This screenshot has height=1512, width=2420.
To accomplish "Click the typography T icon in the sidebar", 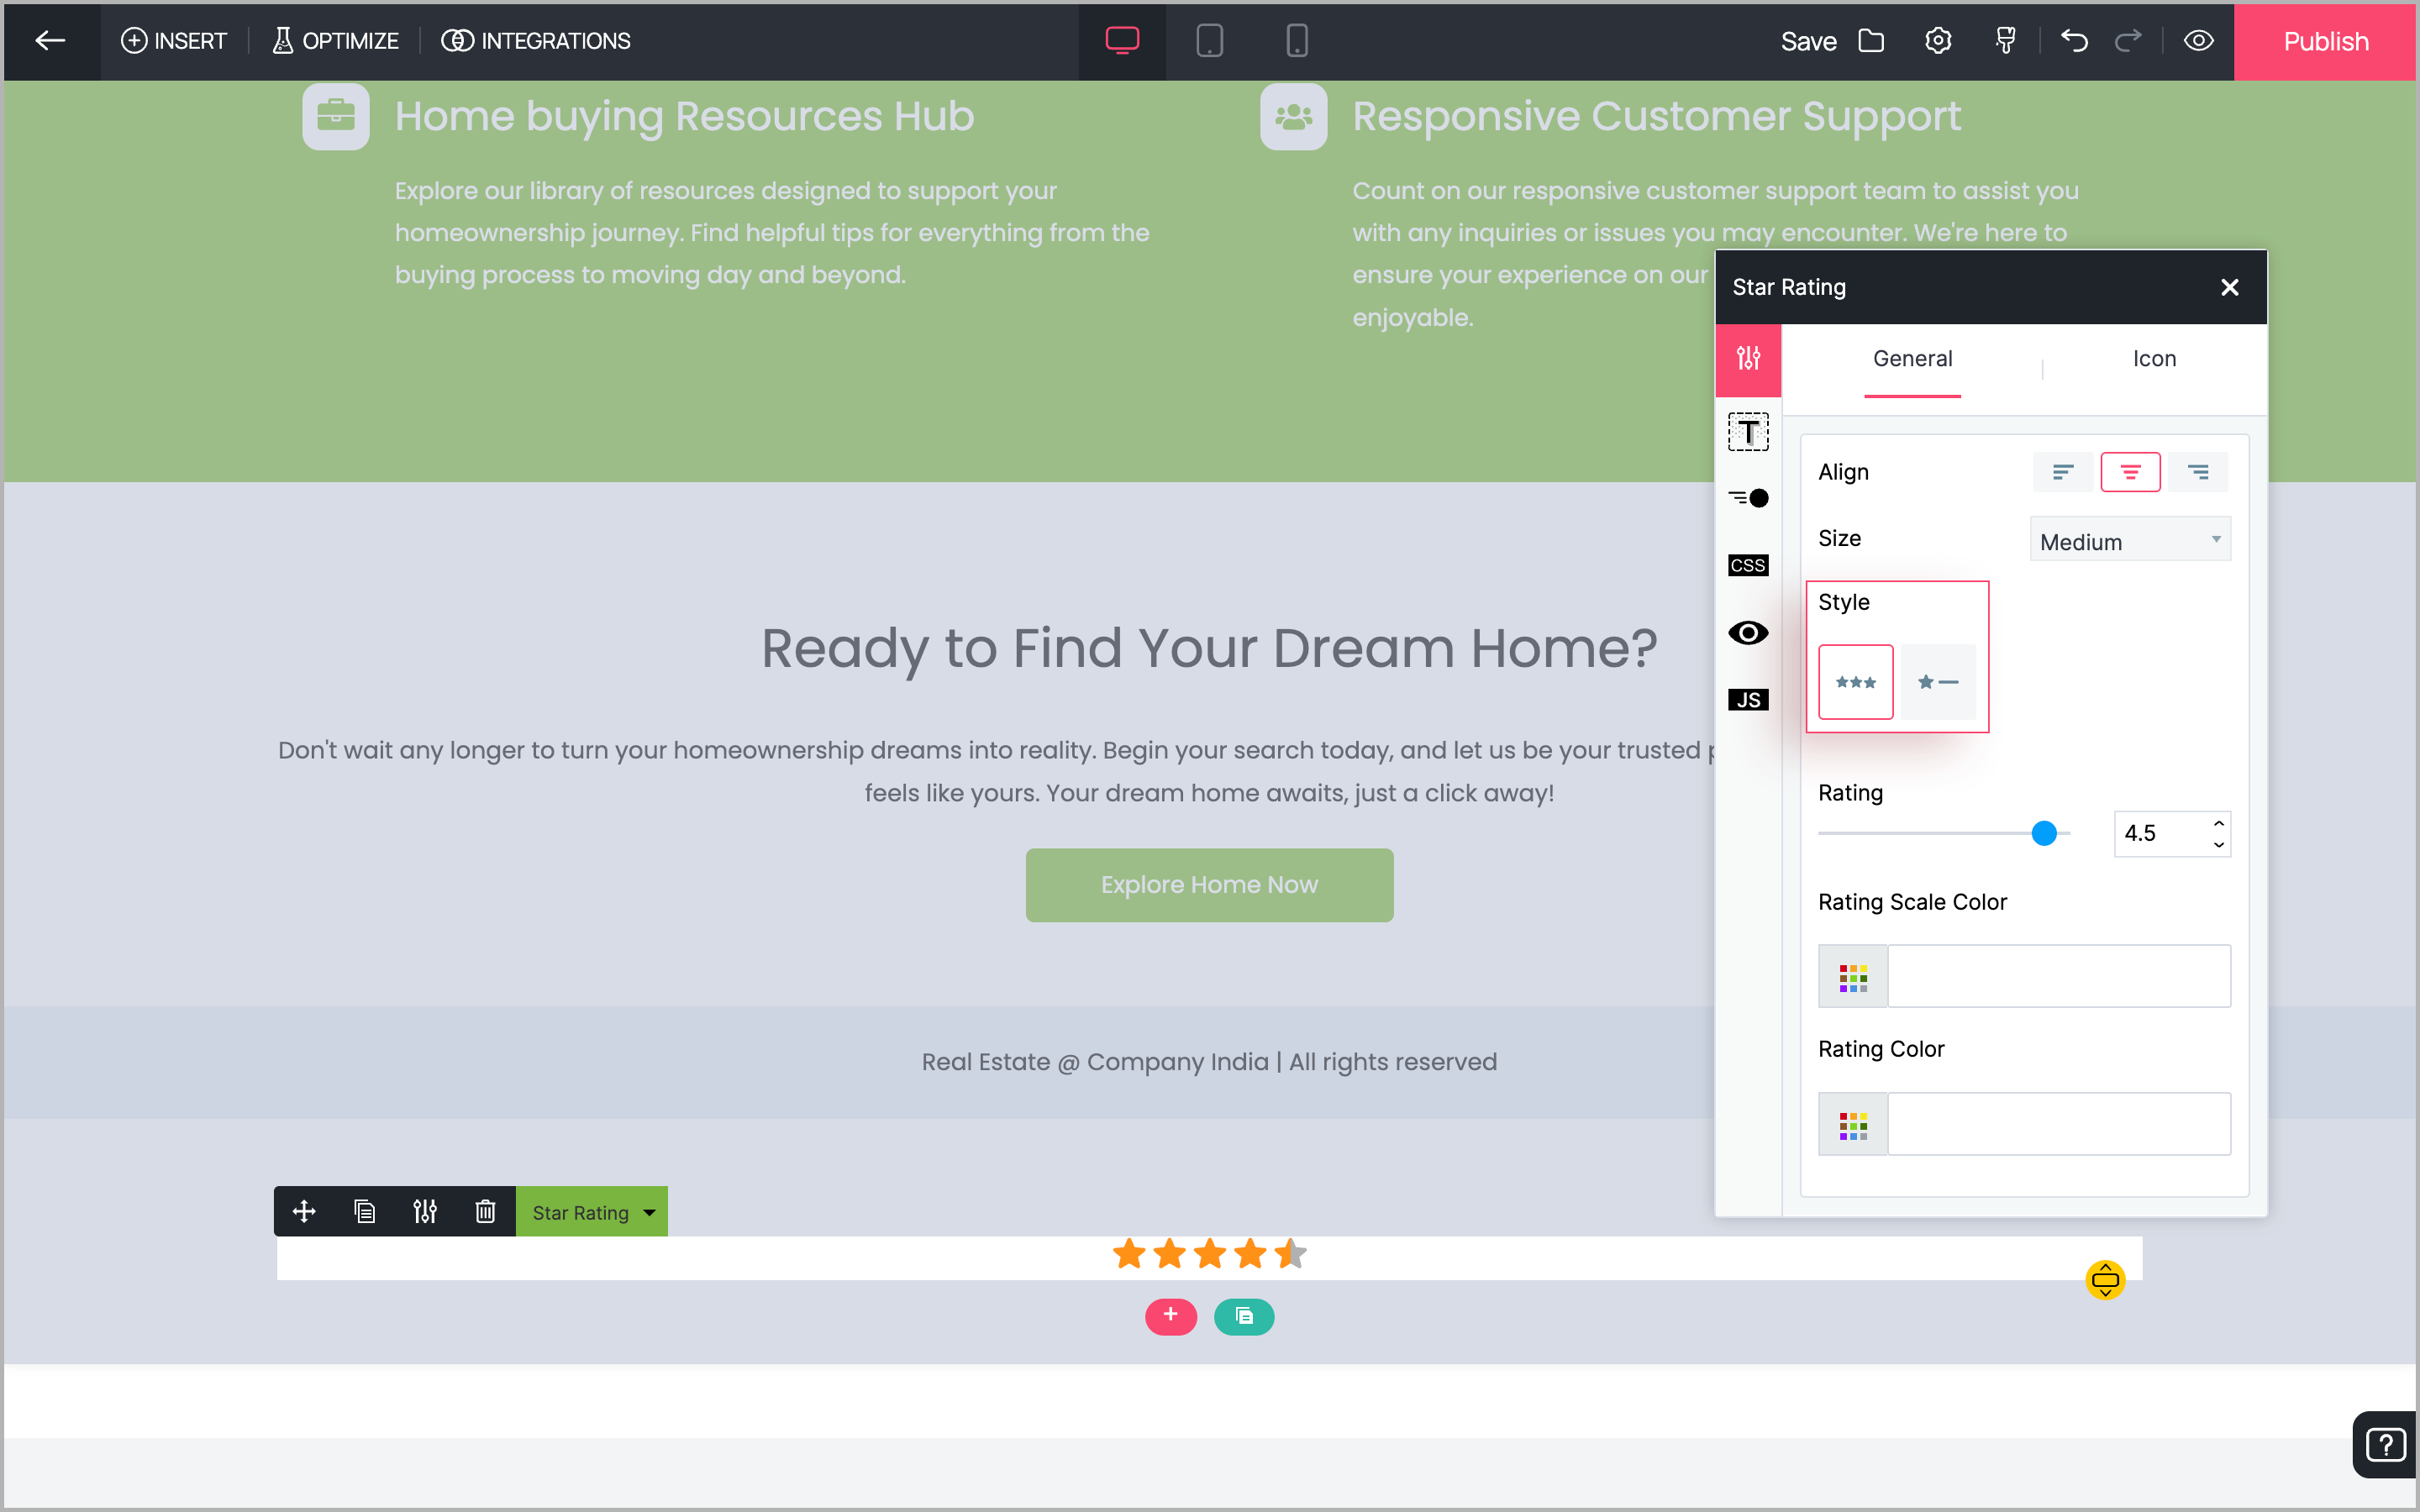I will tap(1747, 432).
